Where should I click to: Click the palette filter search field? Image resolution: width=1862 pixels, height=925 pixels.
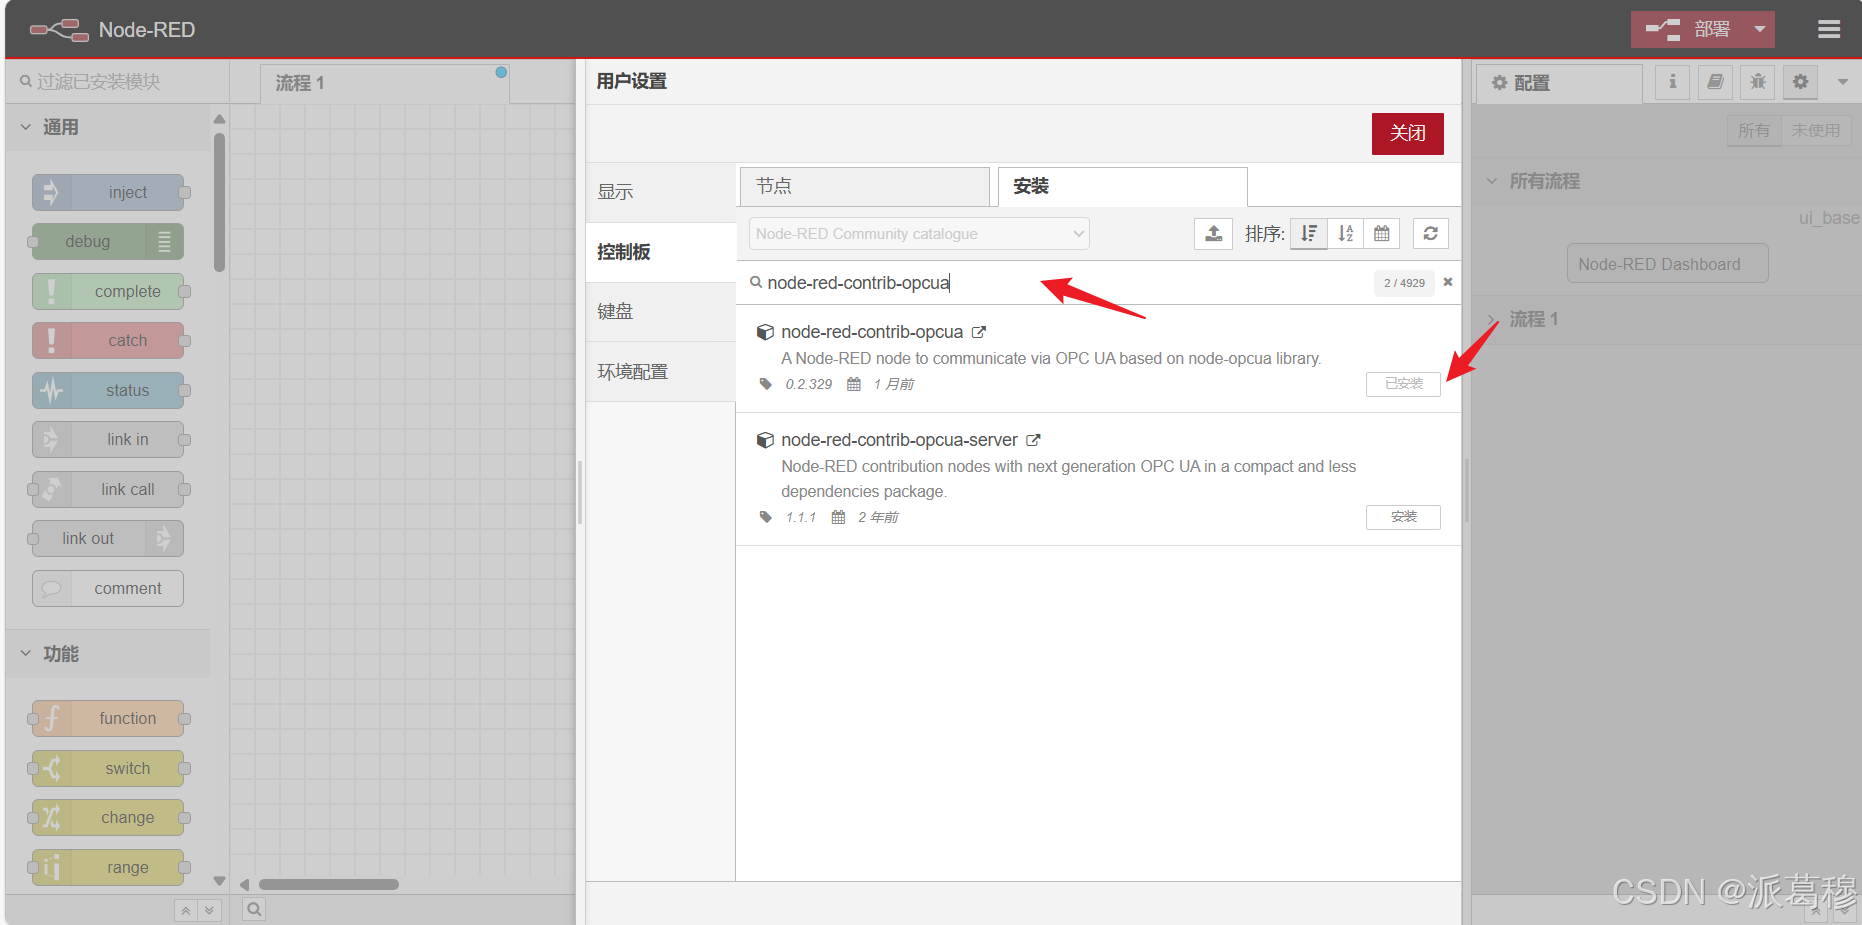tap(118, 82)
